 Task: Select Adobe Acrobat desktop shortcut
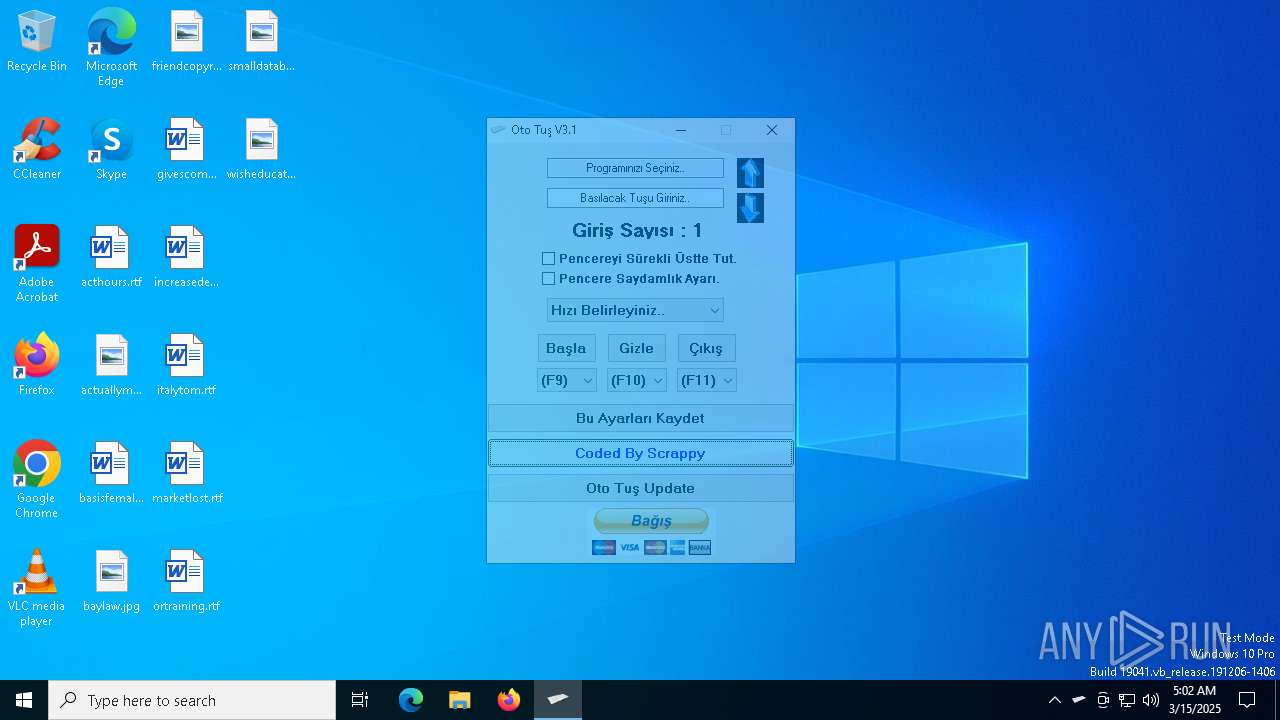pos(37,264)
